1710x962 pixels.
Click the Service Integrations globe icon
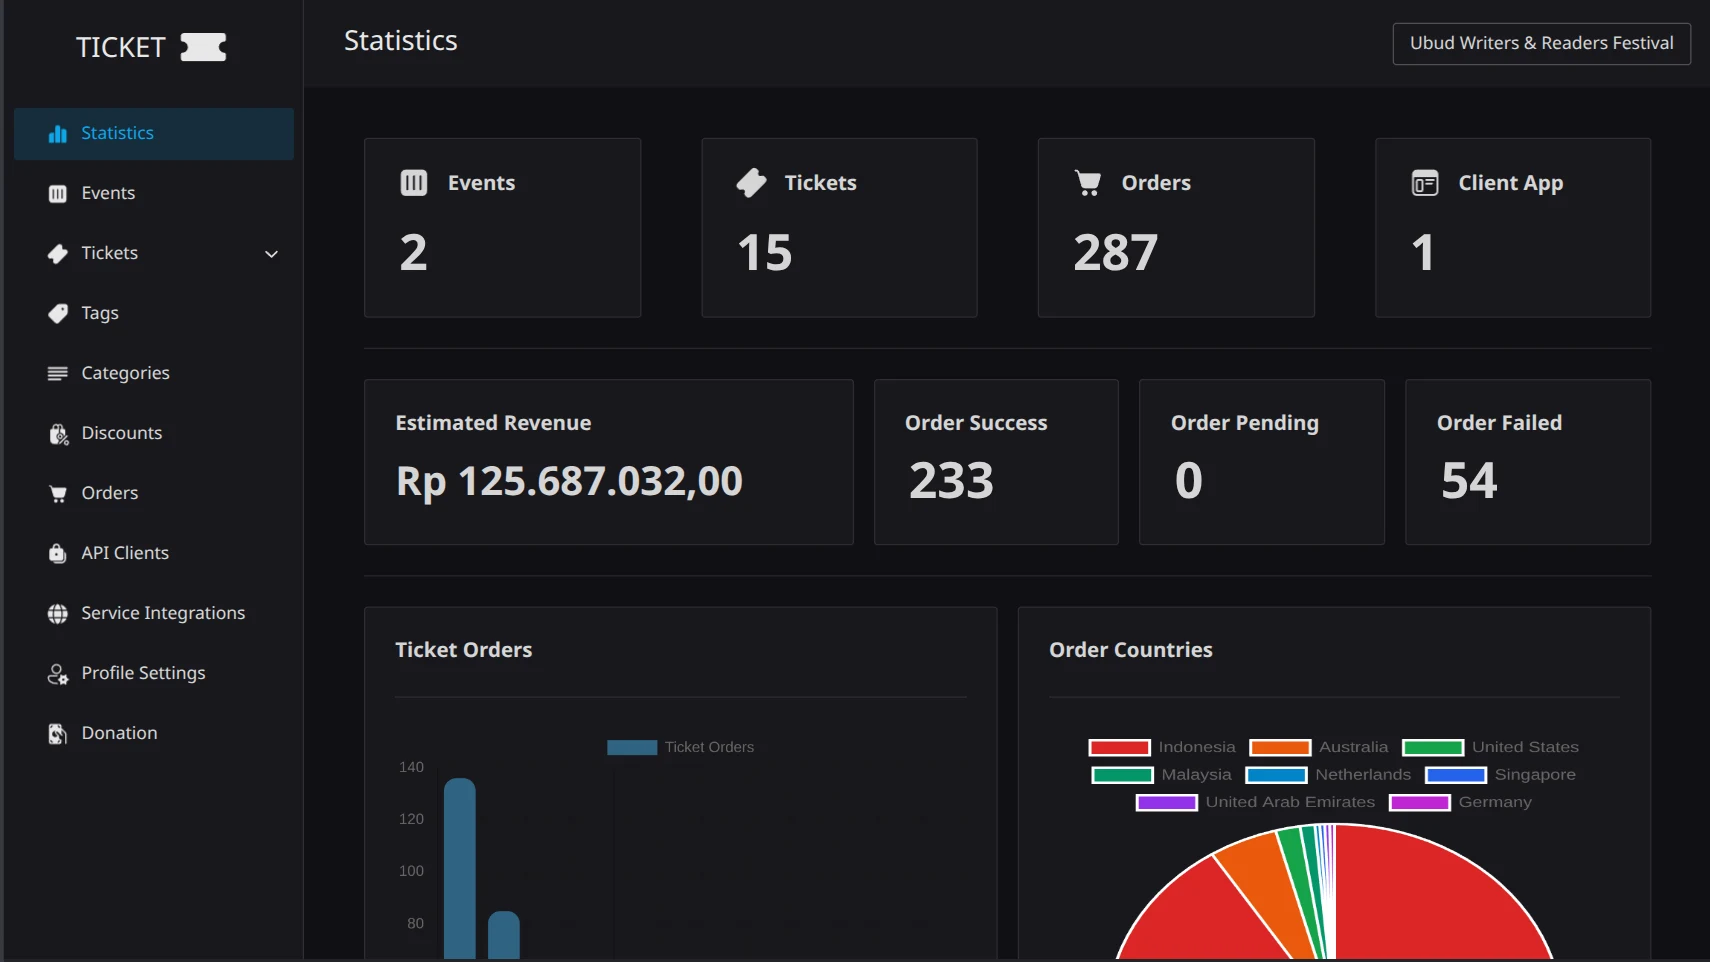pyautogui.click(x=58, y=614)
